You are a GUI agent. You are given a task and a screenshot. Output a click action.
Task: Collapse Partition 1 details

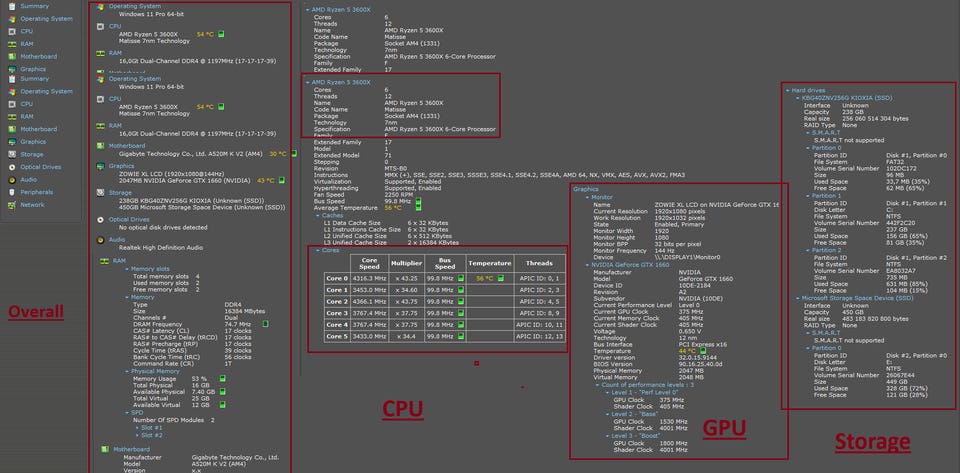pos(808,196)
